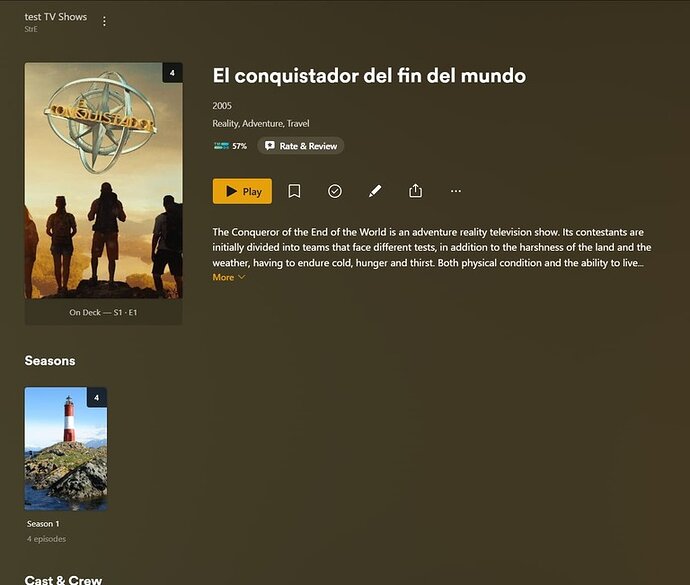Open more actions ellipsis next to share
This screenshot has width=690, height=585.
[x=456, y=191]
